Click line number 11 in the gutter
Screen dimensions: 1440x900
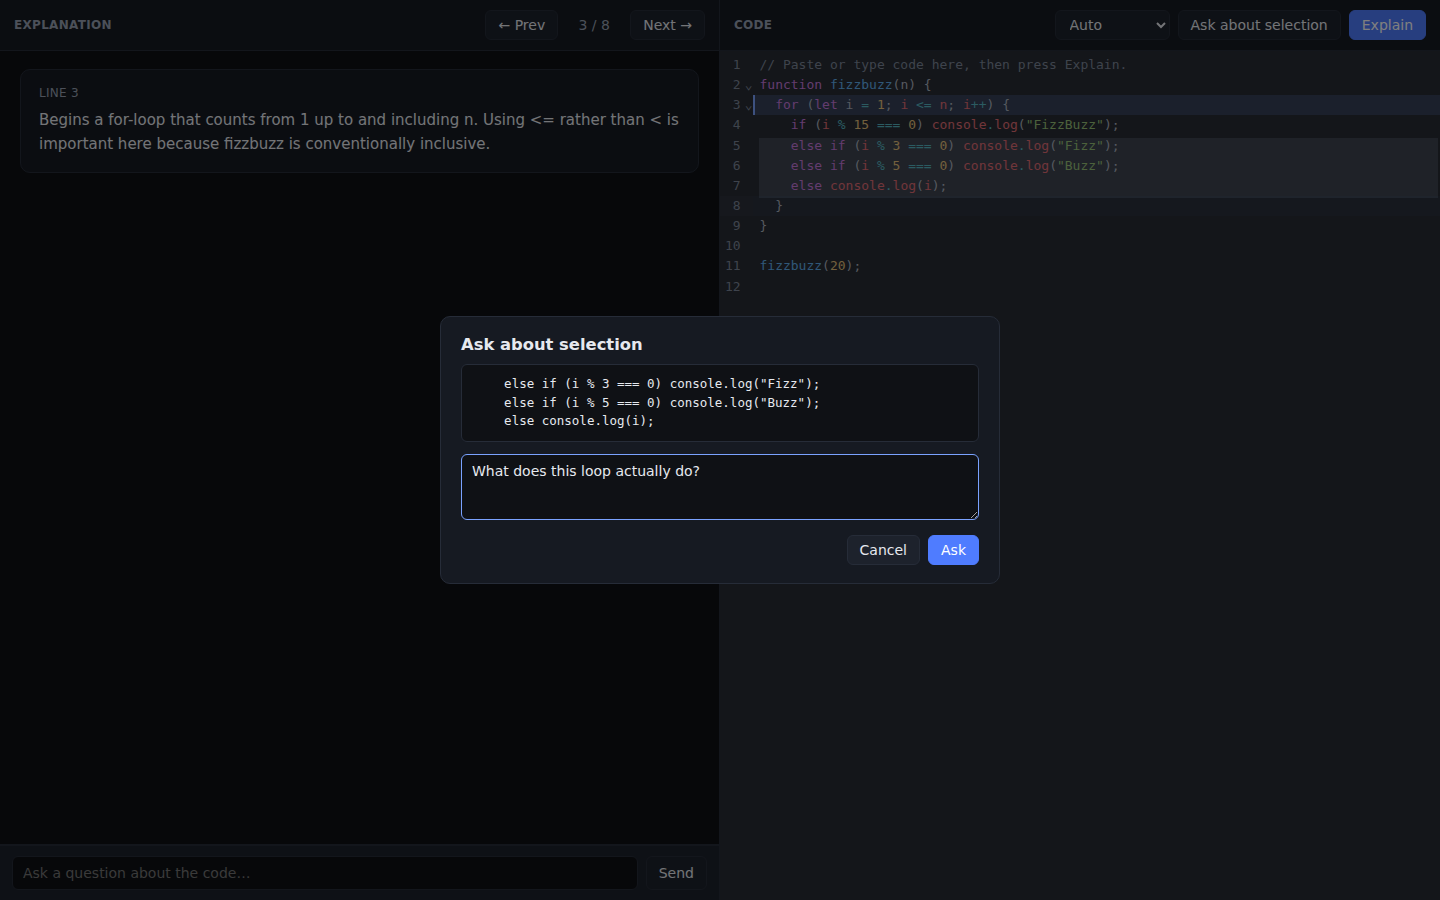click(x=733, y=266)
